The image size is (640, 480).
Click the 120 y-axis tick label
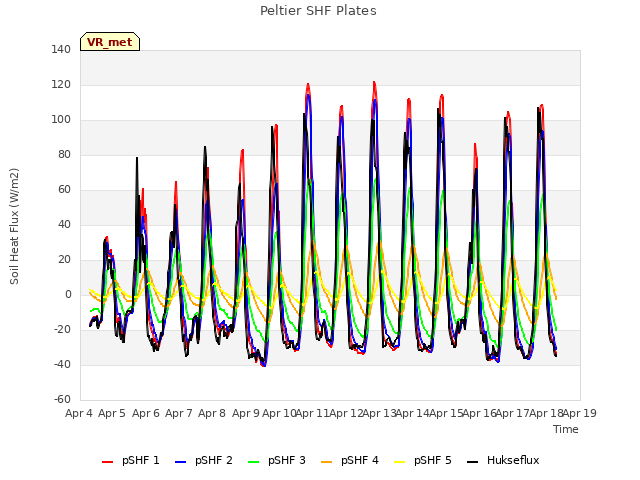pyautogui.click(x=61, y=84)
